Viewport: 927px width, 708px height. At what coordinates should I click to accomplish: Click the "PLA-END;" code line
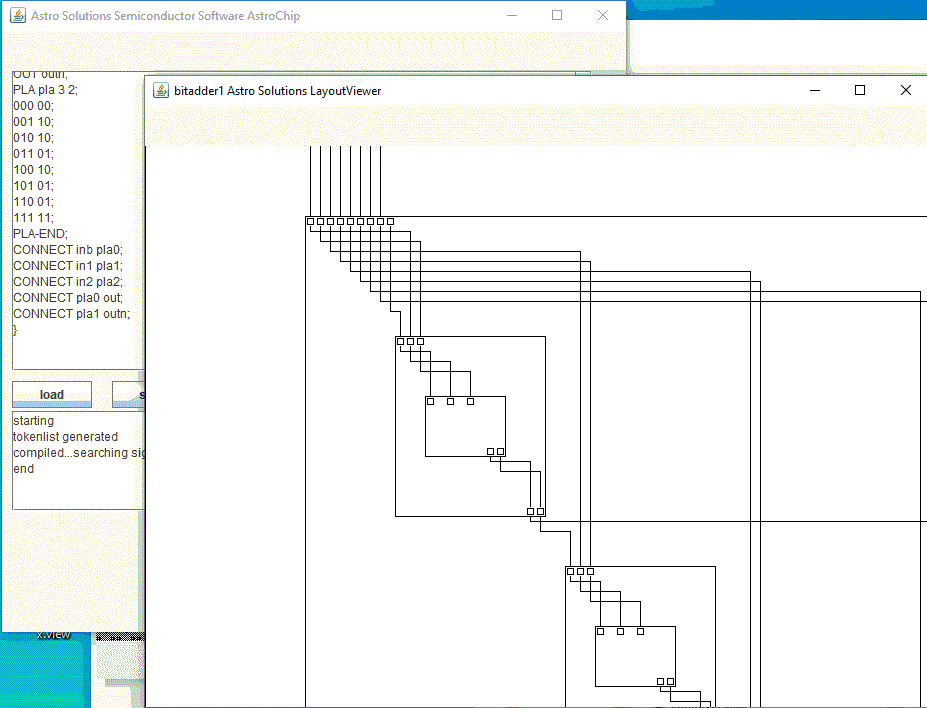pos(40,233)
